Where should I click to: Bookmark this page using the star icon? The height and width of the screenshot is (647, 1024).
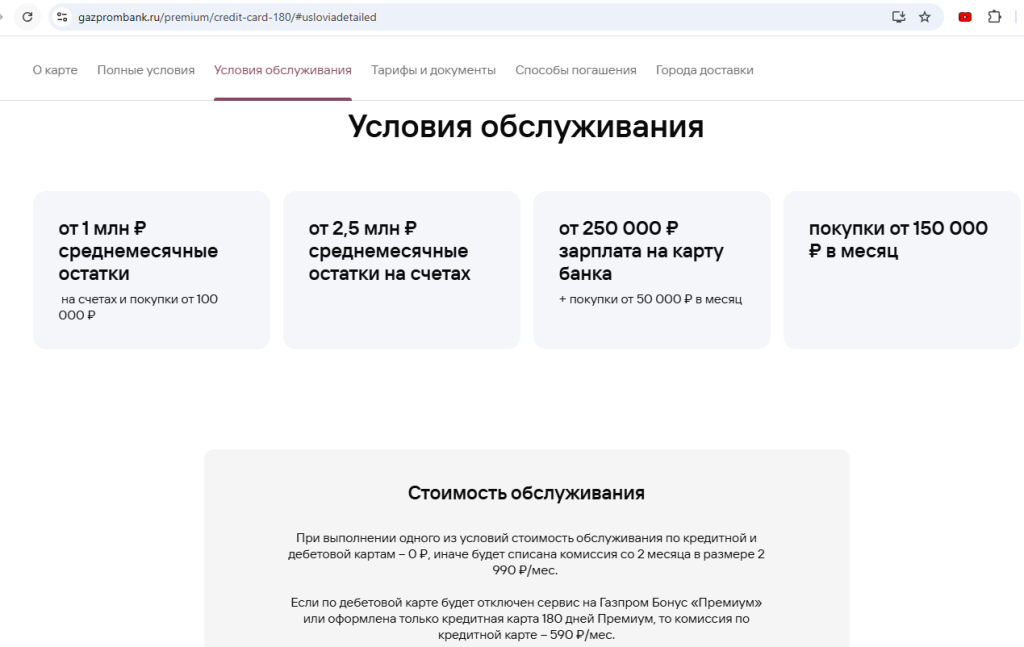pyautogui.click(x=924, y=16)
